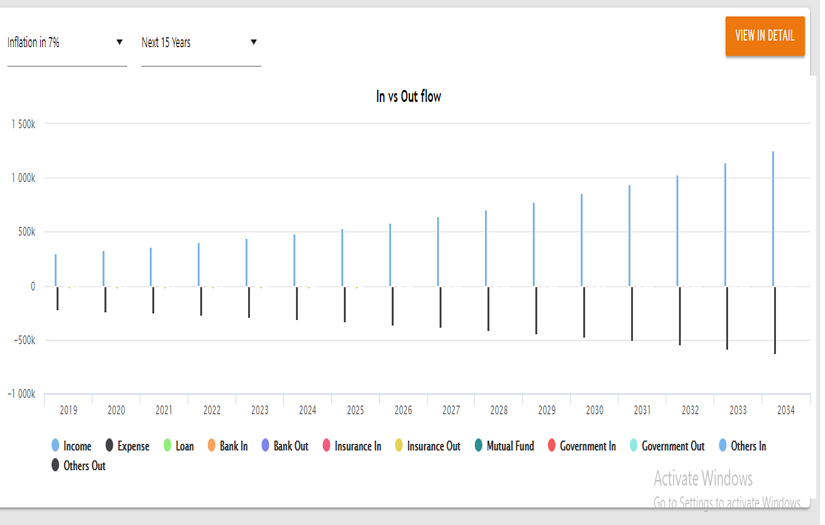Click the 2034 income bar
825x525 pixels.
[772, 218]
